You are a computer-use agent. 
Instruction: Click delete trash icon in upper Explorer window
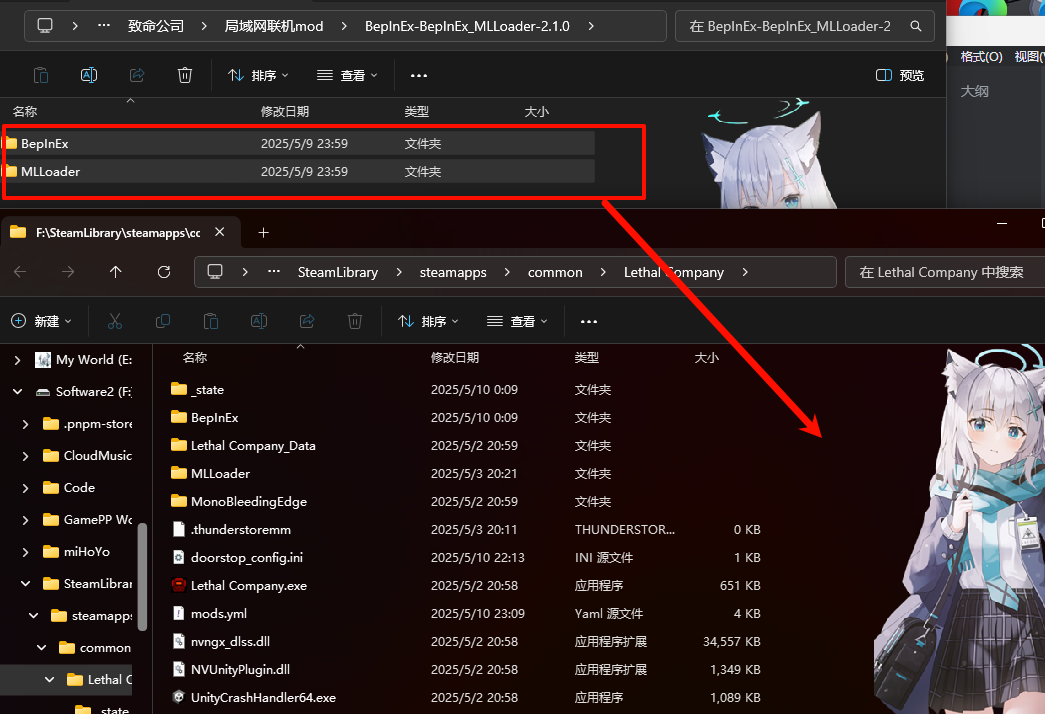[185, 75]
